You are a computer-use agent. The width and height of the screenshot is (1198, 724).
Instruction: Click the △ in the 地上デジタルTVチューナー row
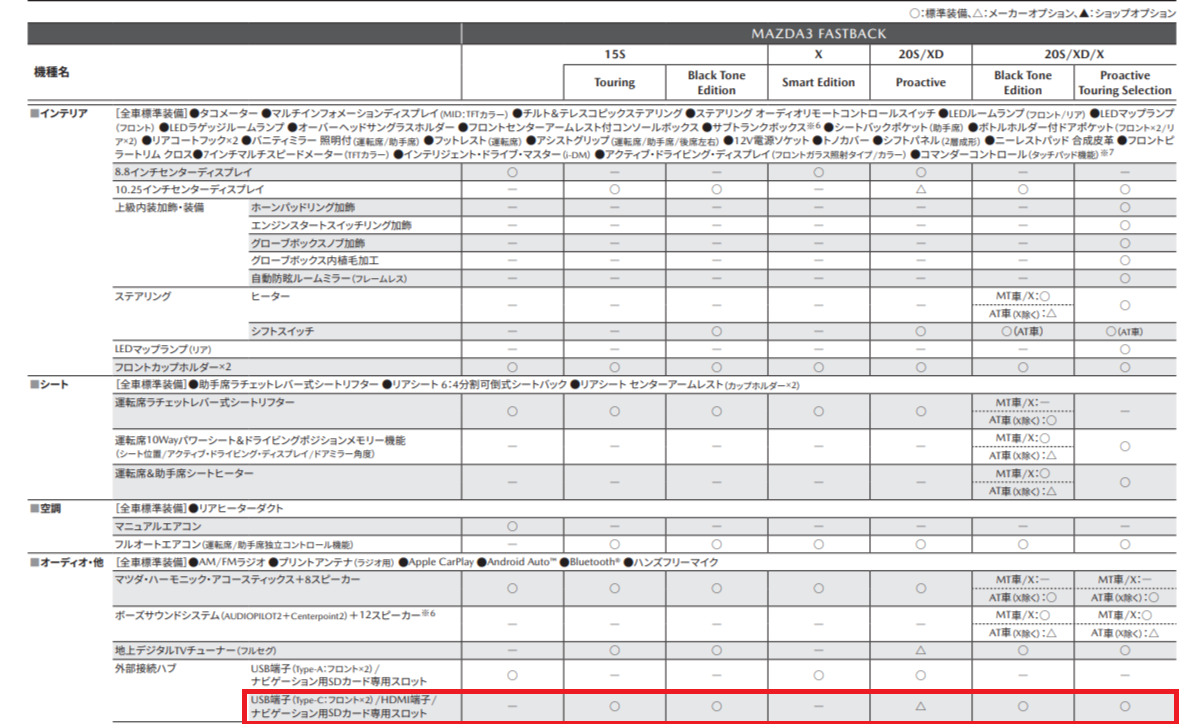(x=921, y=651)
